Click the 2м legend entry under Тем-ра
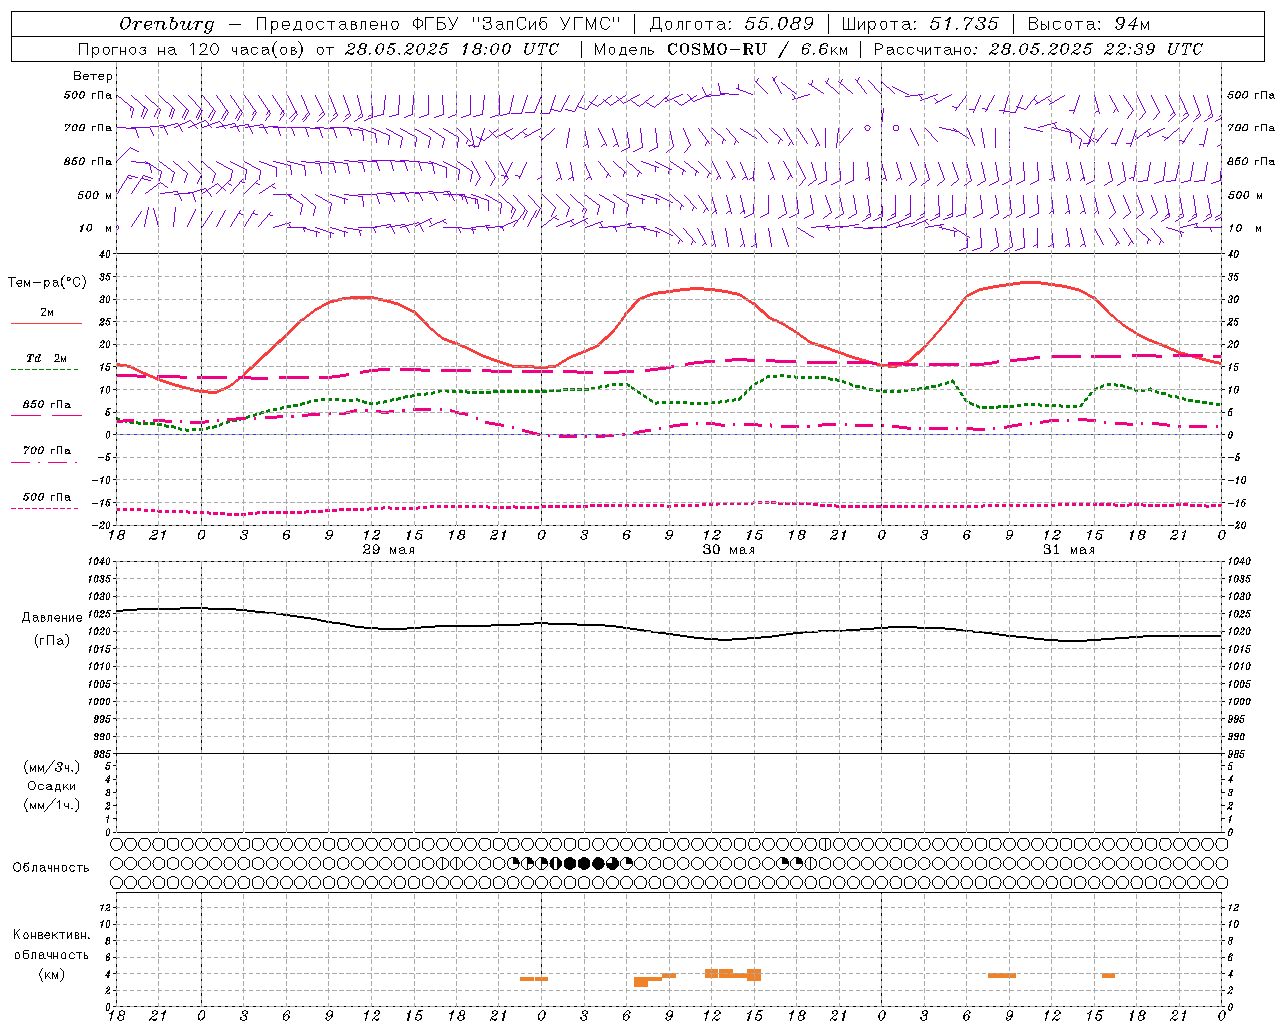 [47, 312]
